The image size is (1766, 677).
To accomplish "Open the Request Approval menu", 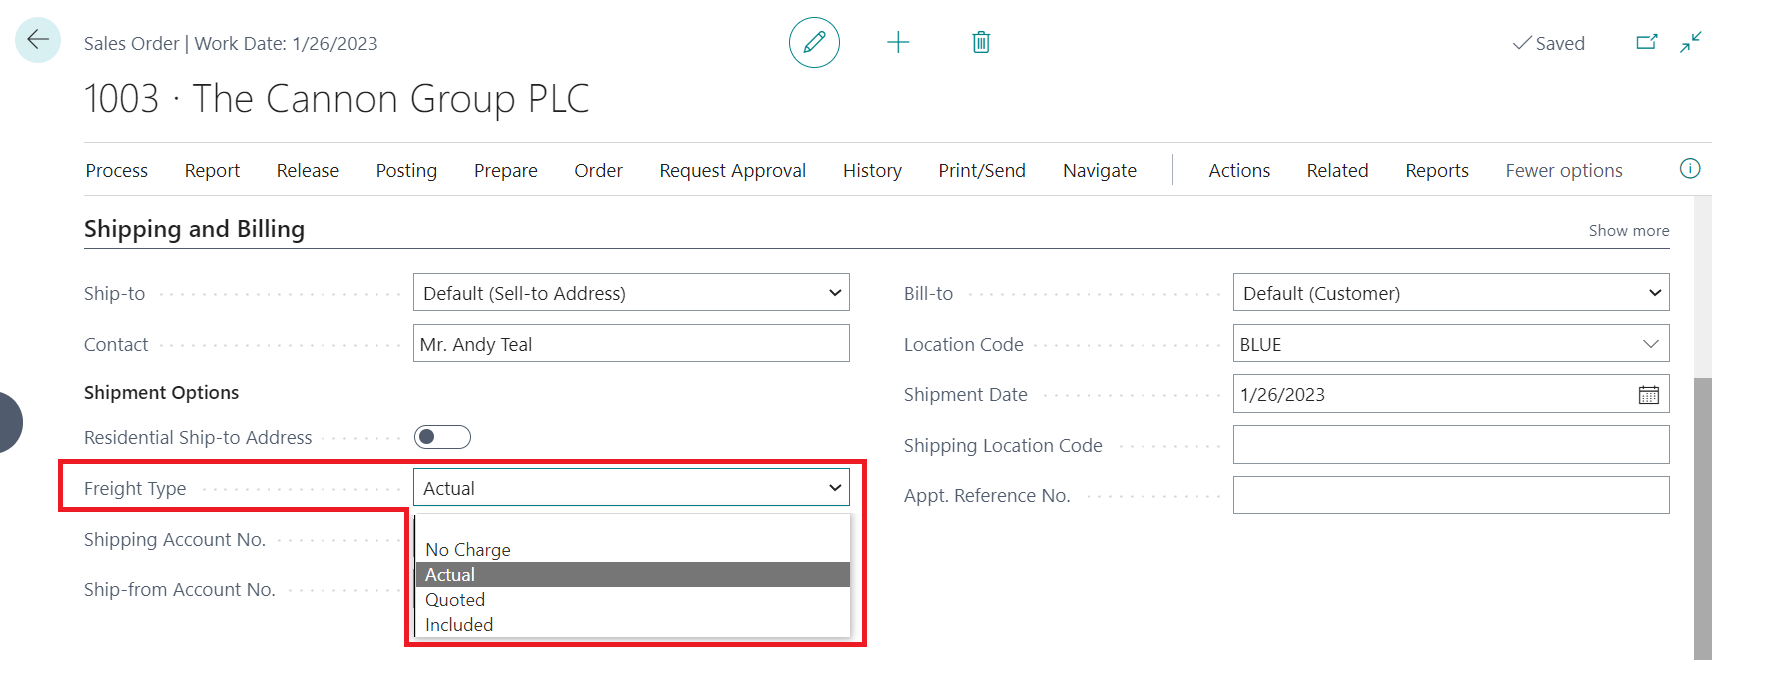I will [x=732, y=171].
